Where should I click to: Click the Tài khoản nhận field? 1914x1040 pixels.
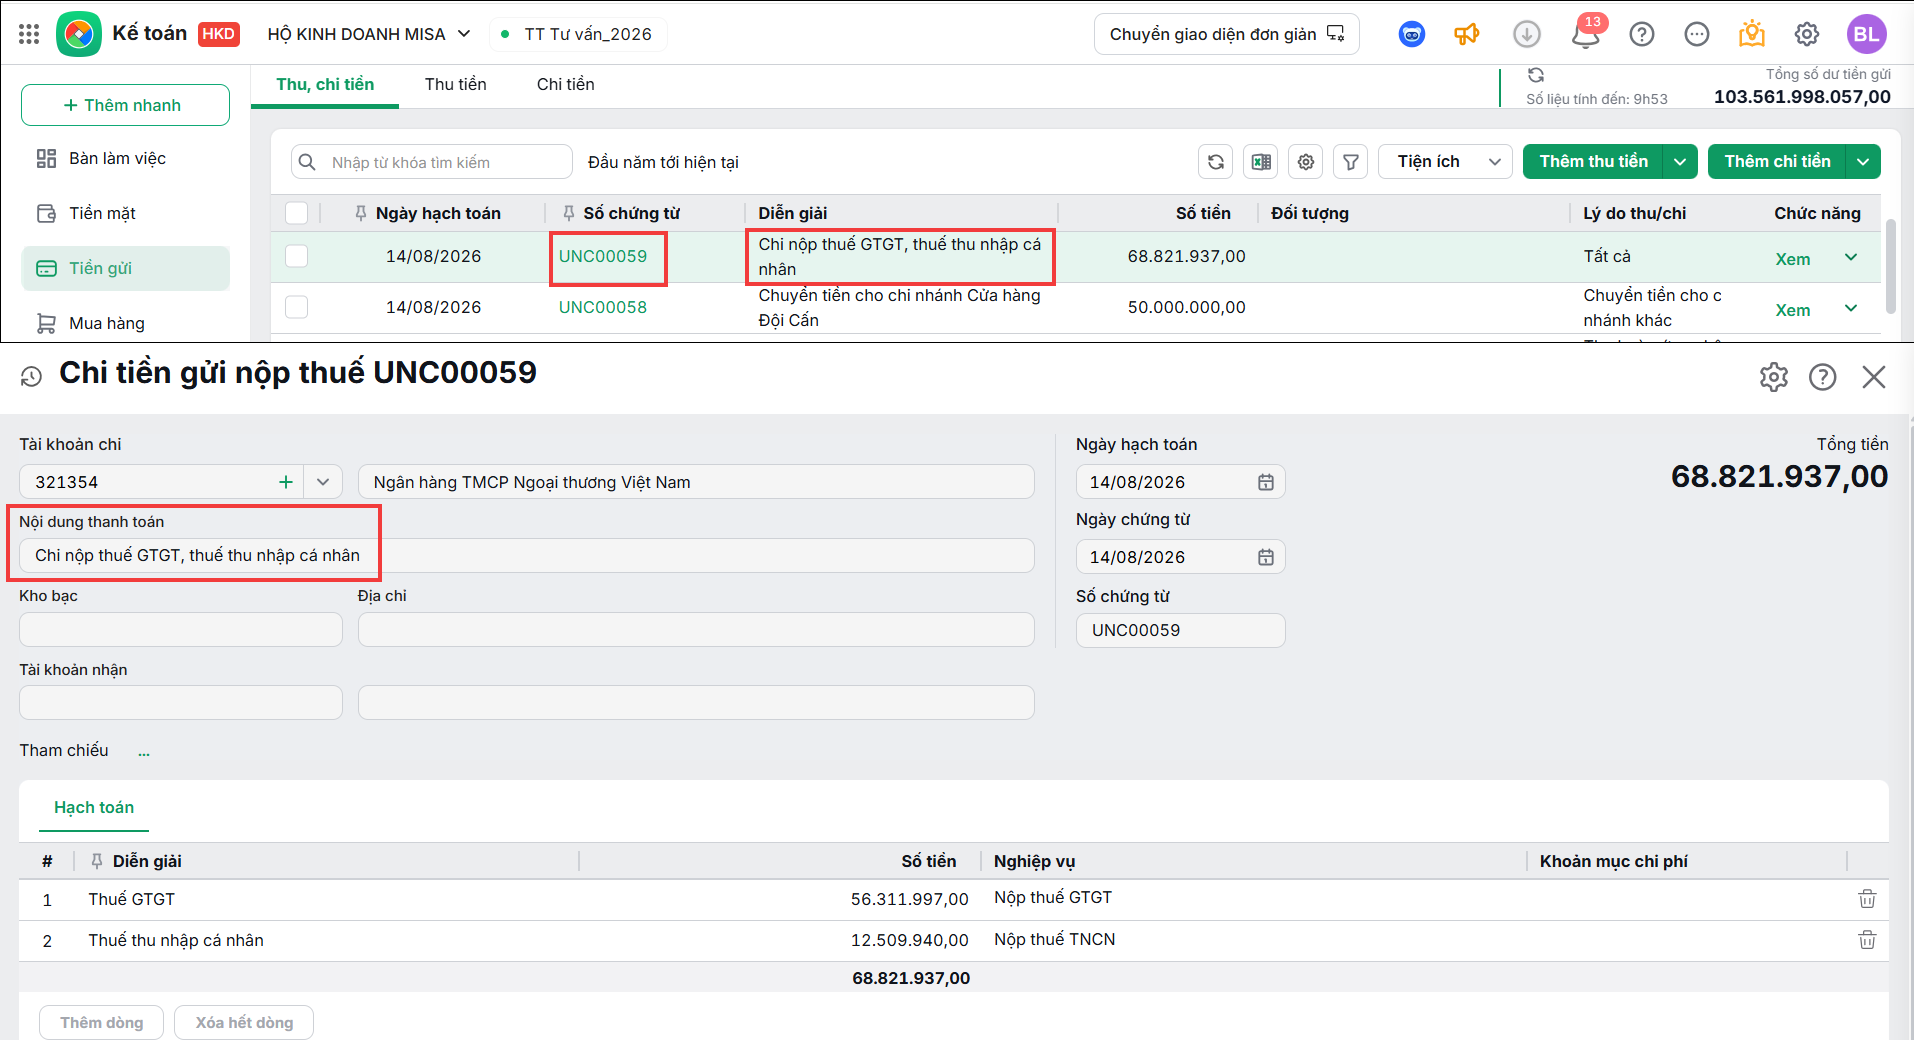[181, 703]
